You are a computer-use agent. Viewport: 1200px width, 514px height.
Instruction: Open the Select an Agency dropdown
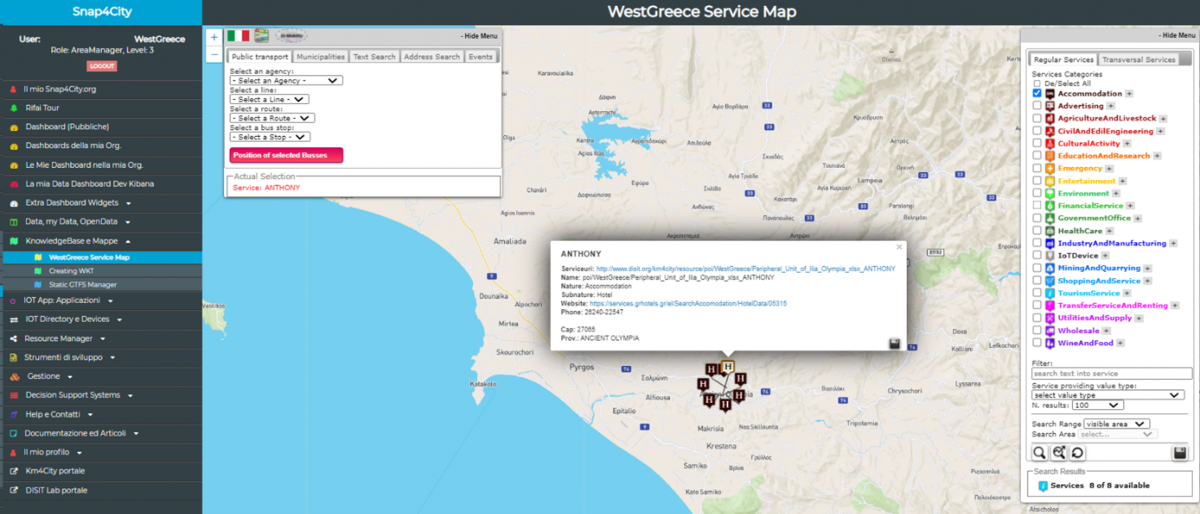pos(286,80)
